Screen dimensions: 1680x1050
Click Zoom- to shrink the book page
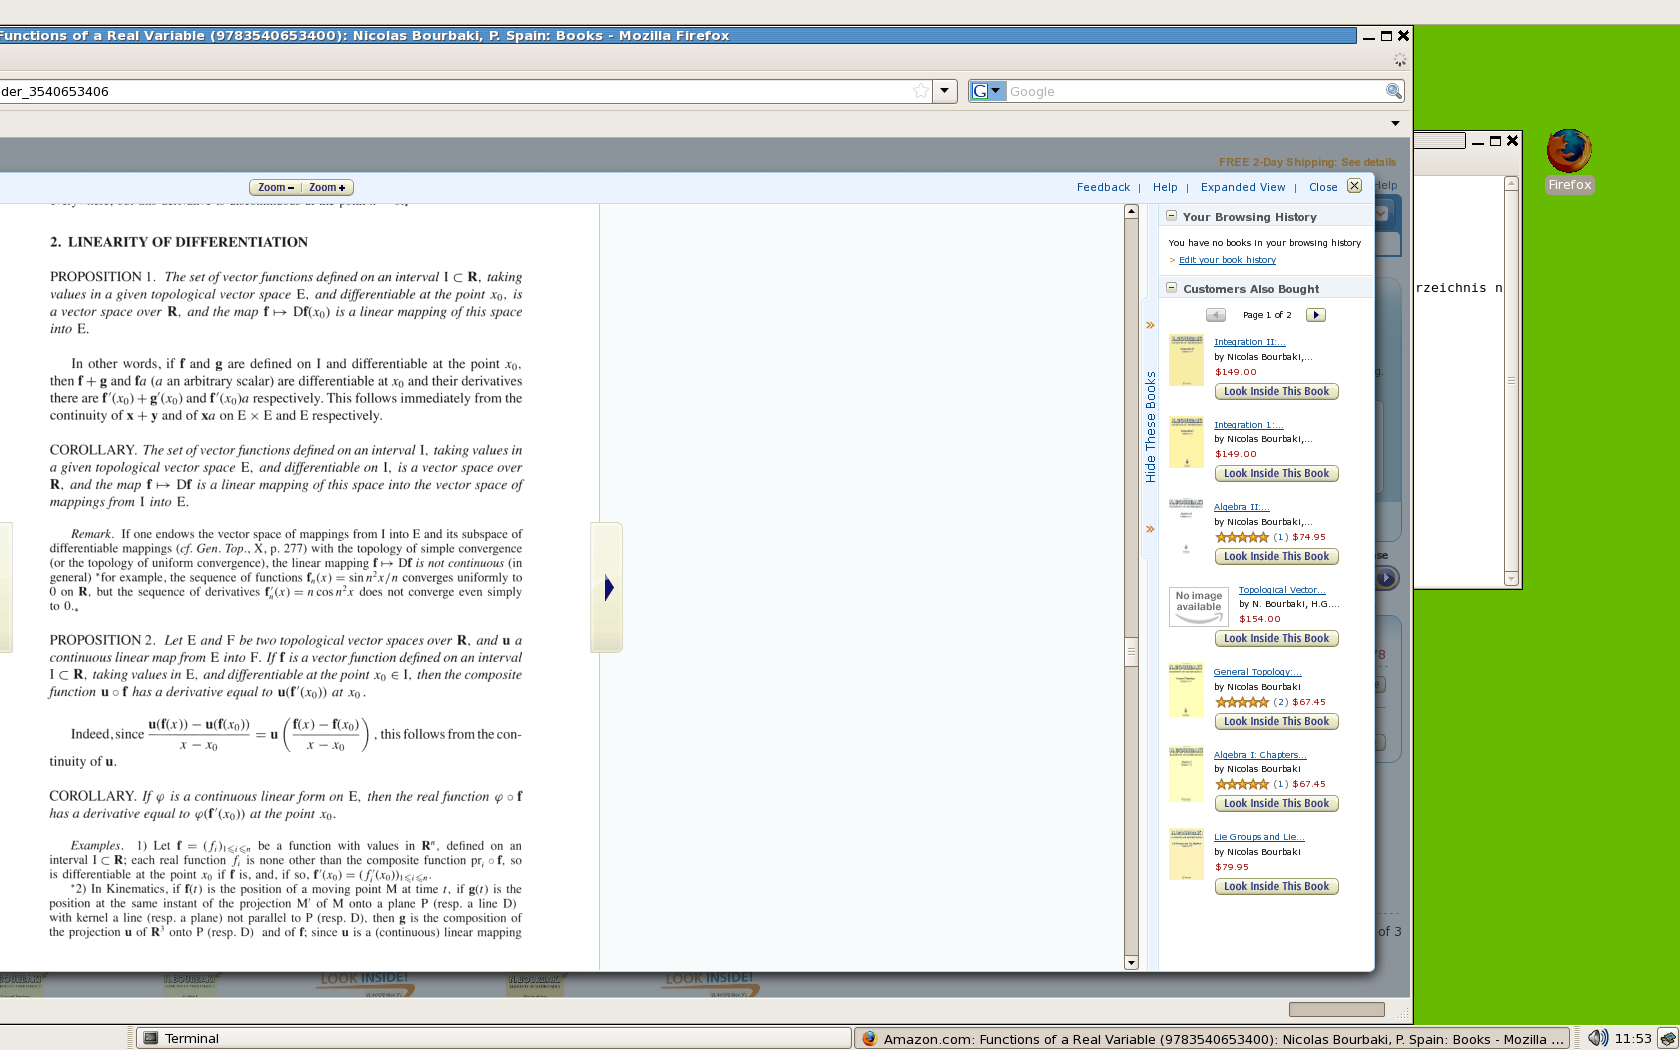(x=276, y=187)
